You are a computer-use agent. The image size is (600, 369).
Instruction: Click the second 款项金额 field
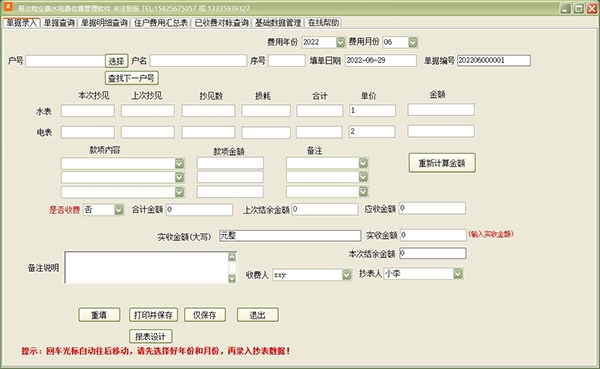[x=230, y=177]
